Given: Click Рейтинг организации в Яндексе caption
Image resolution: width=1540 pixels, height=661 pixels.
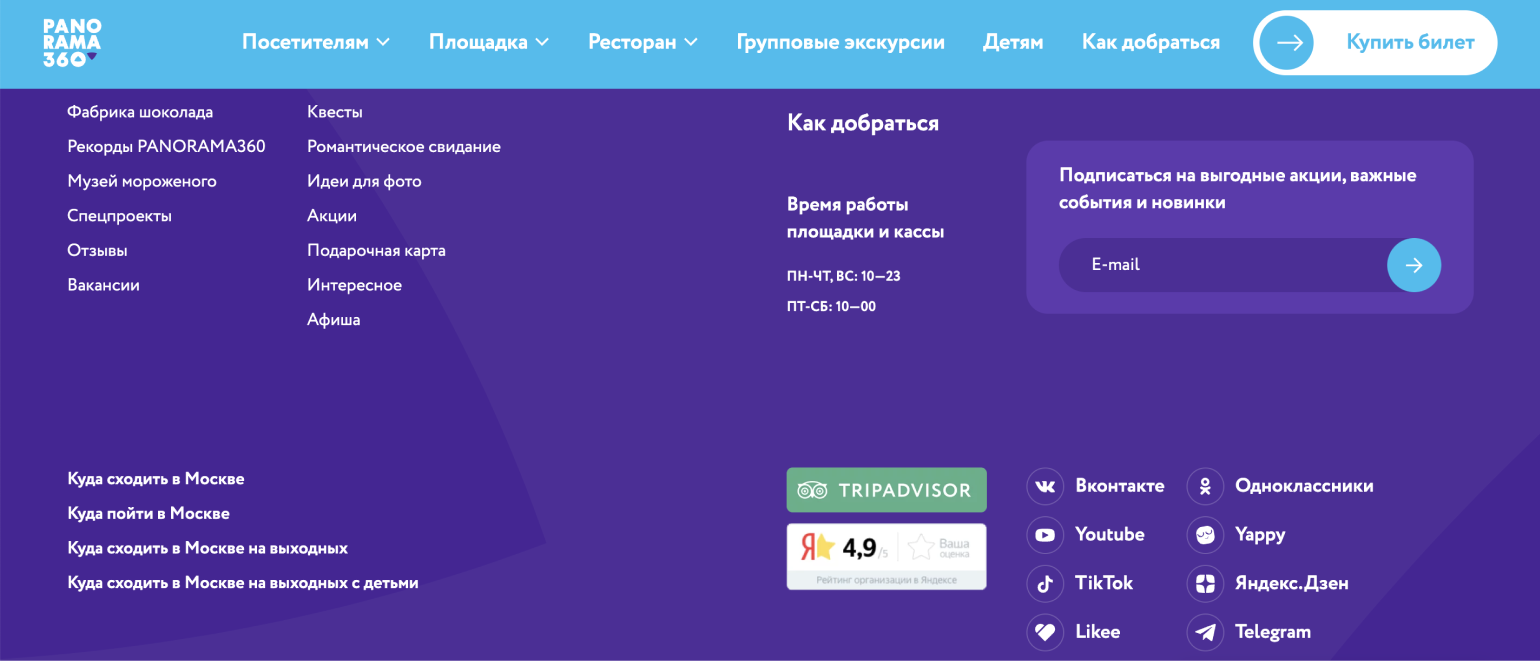Looking at the screenshot, I should point(887,580).
